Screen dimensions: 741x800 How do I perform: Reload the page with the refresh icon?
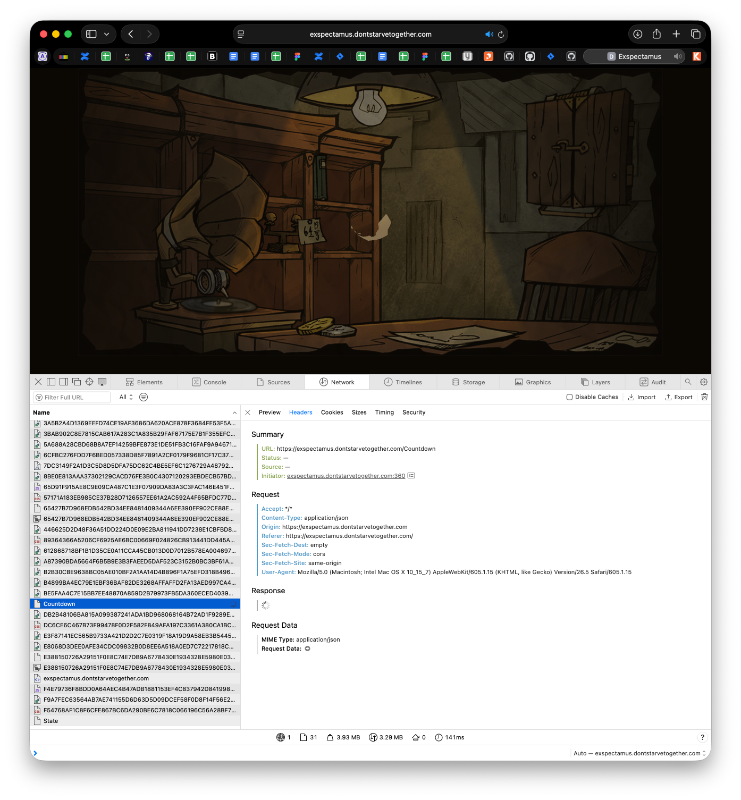[501, 34]
